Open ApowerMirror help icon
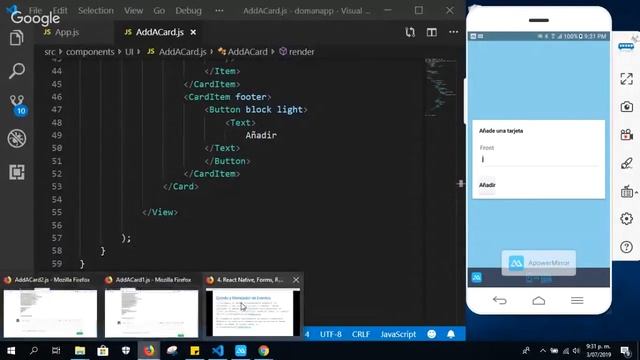The image size is (640, 360). pyautogui.click(x=627, y=247)
